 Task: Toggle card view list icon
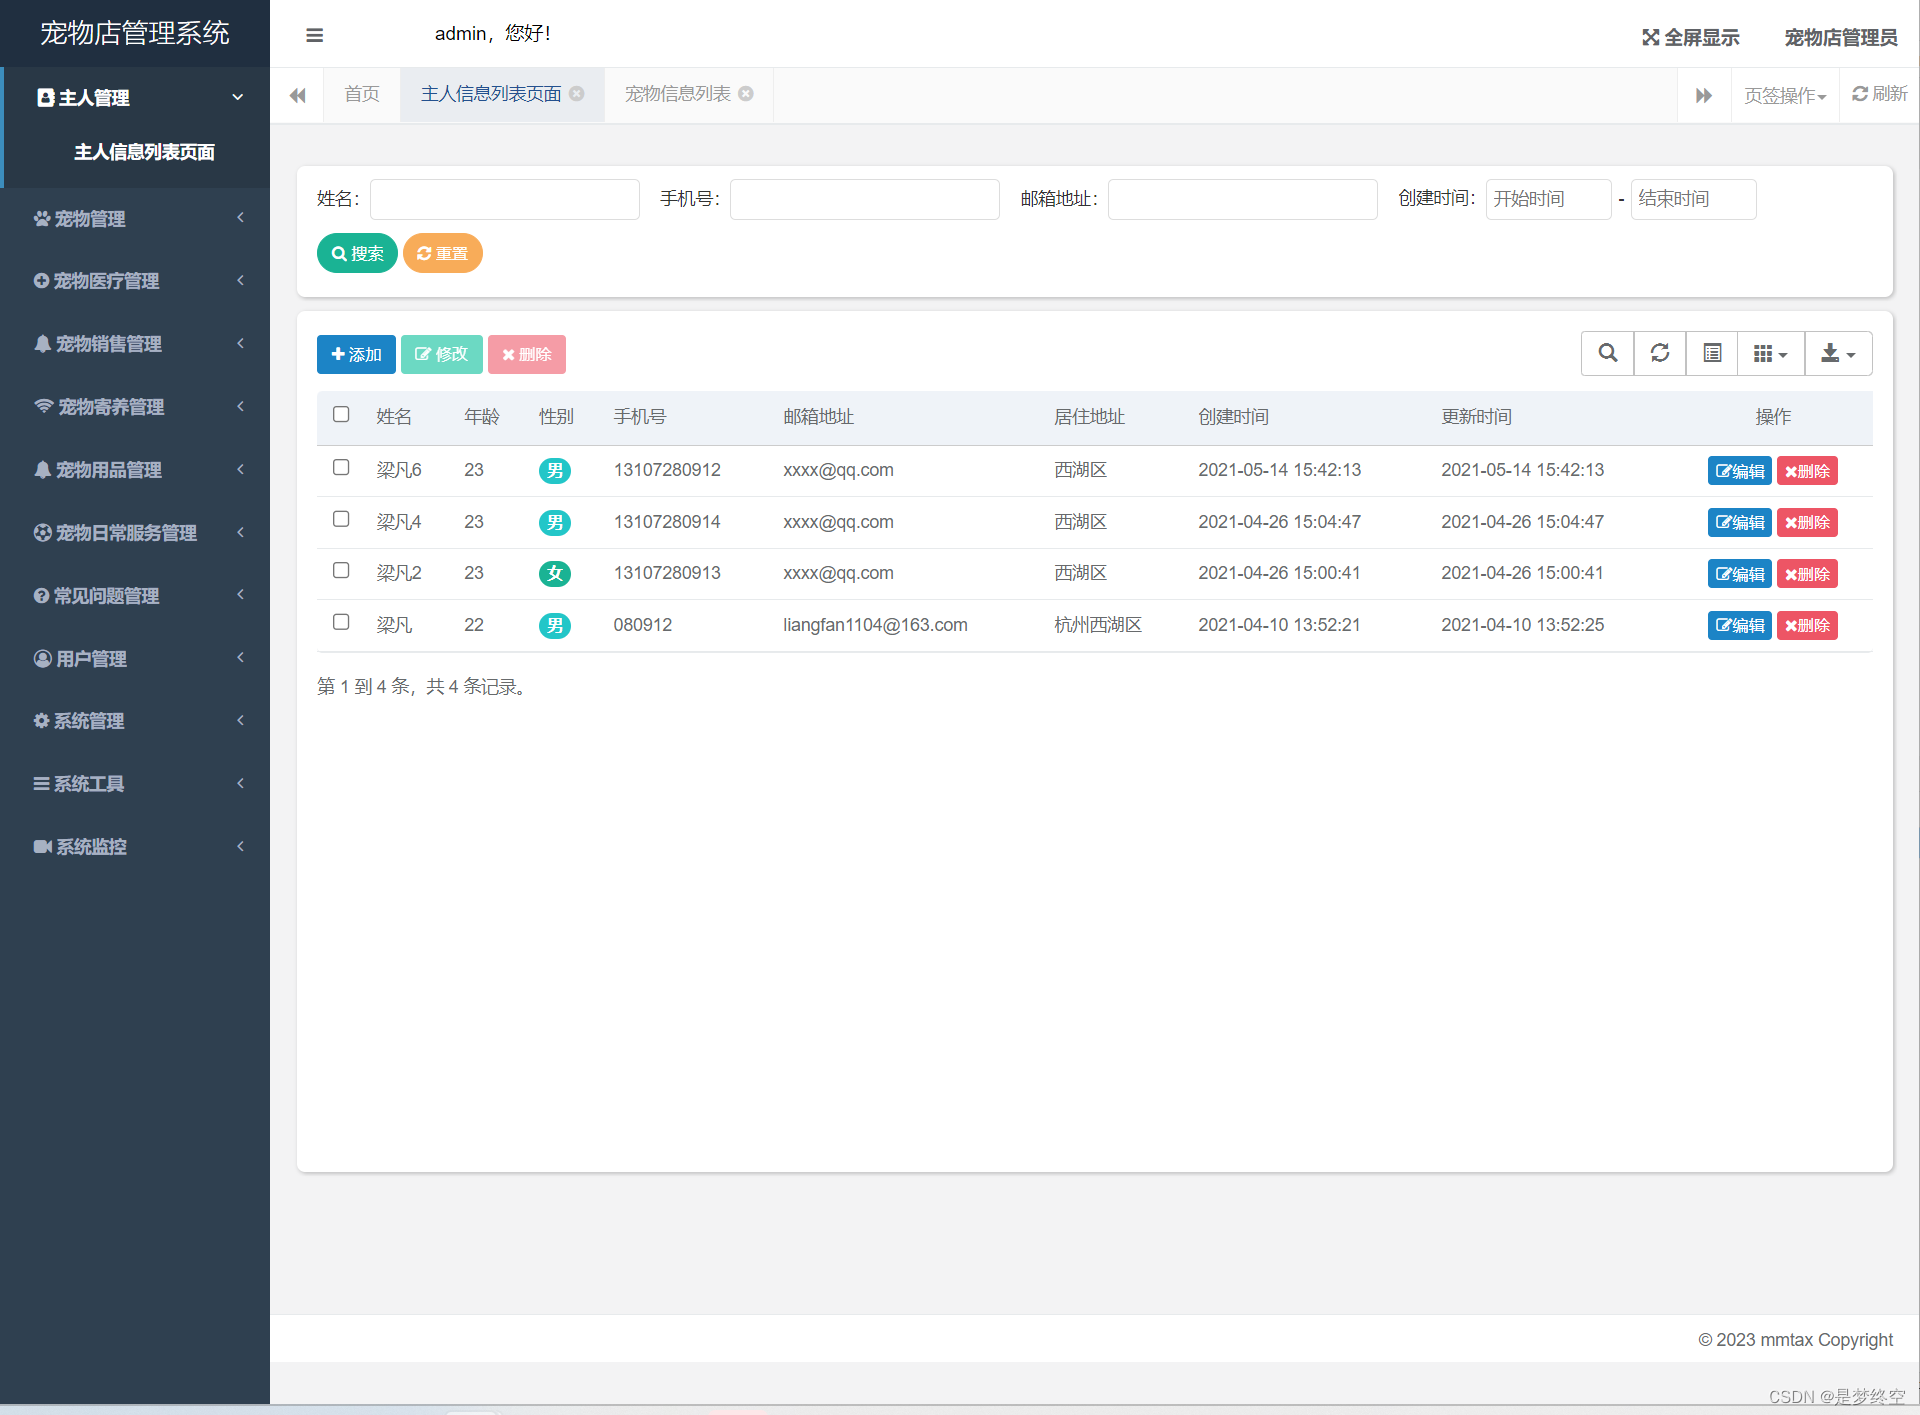tap(1712, 353)
